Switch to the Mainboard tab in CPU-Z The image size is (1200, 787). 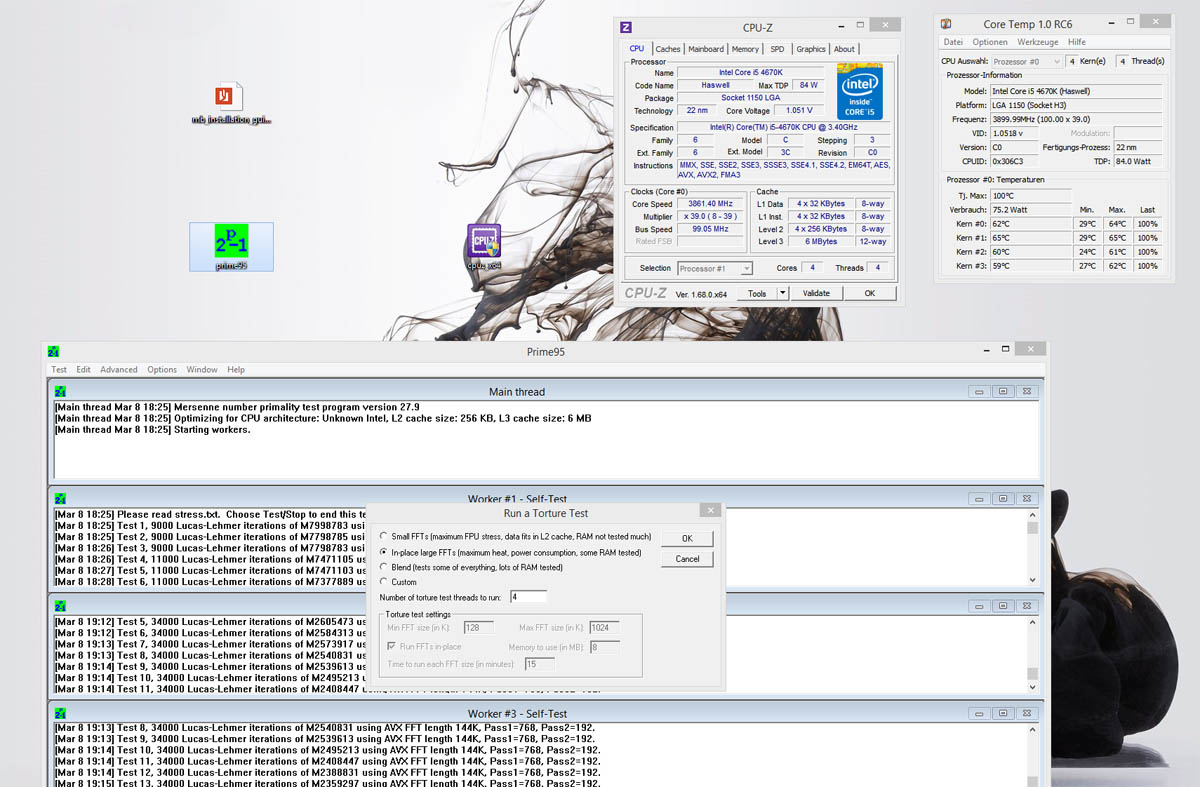(x=706, y=49)
